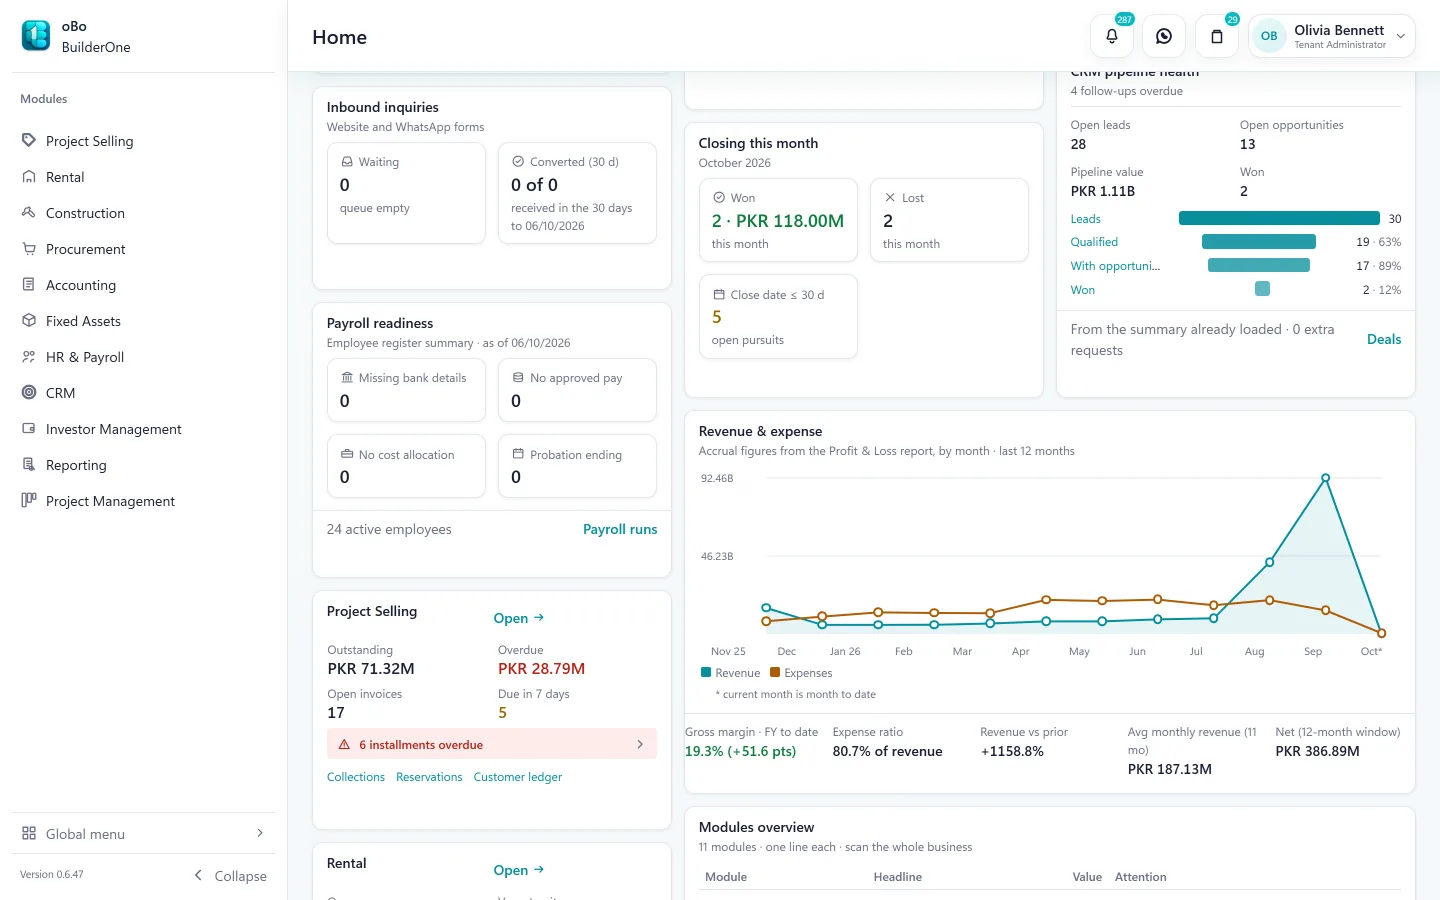Click the Won check-circle icon
This screenshot has width=1440, height=900.
[719, 198]
